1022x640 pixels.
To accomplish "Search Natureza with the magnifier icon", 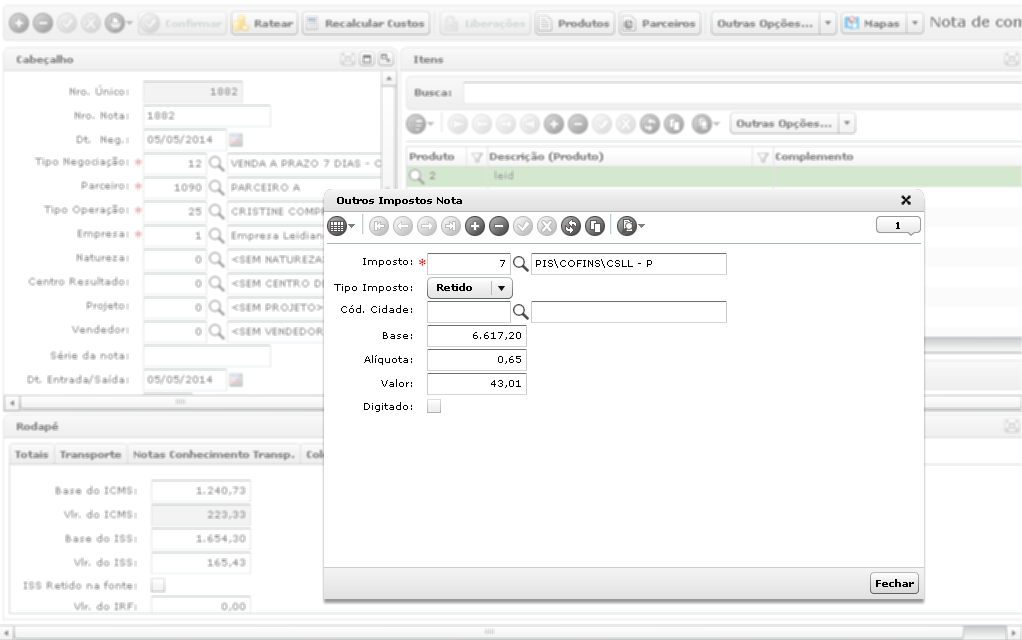I will coord(216,259).
